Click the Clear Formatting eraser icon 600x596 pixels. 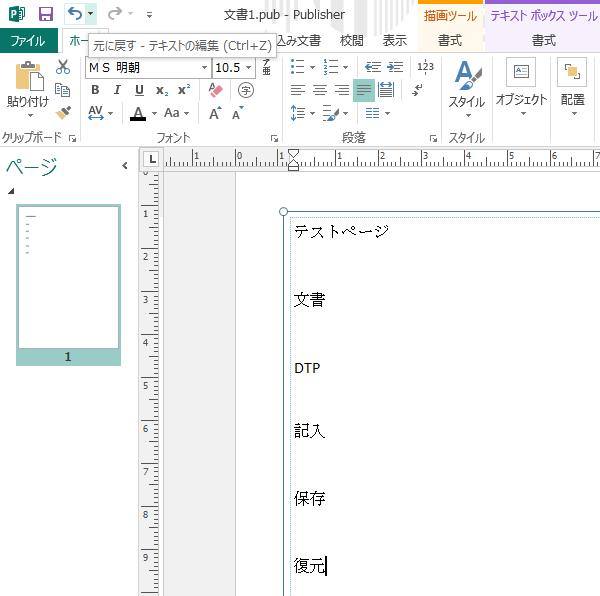[x=215, y=90]
